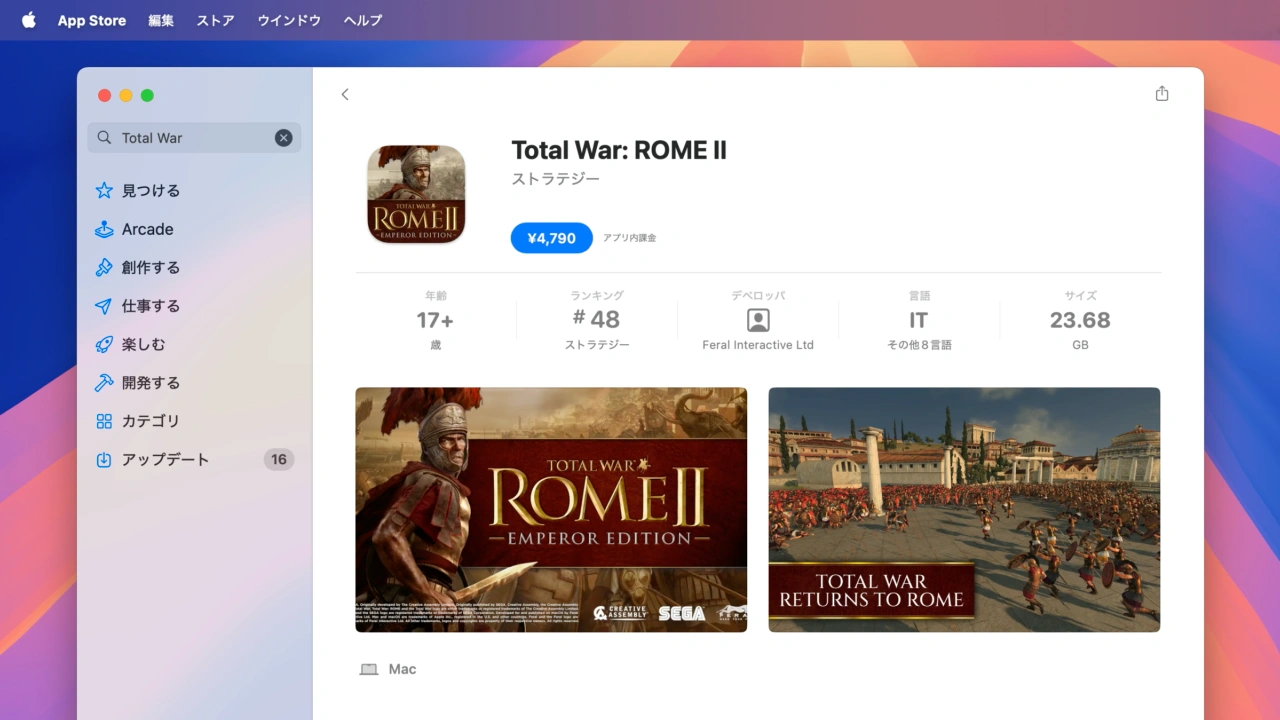The image size is (1280, 720).
Task: Open the Apple menu logo
Action: 28,20
